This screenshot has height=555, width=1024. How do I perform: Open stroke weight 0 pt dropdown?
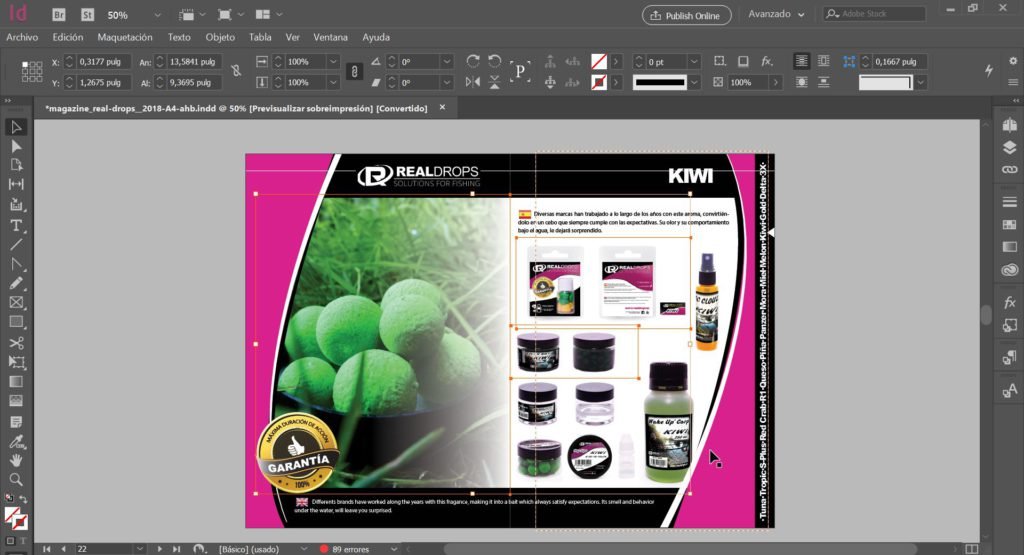pyautogui.click(x=694, y=61)
